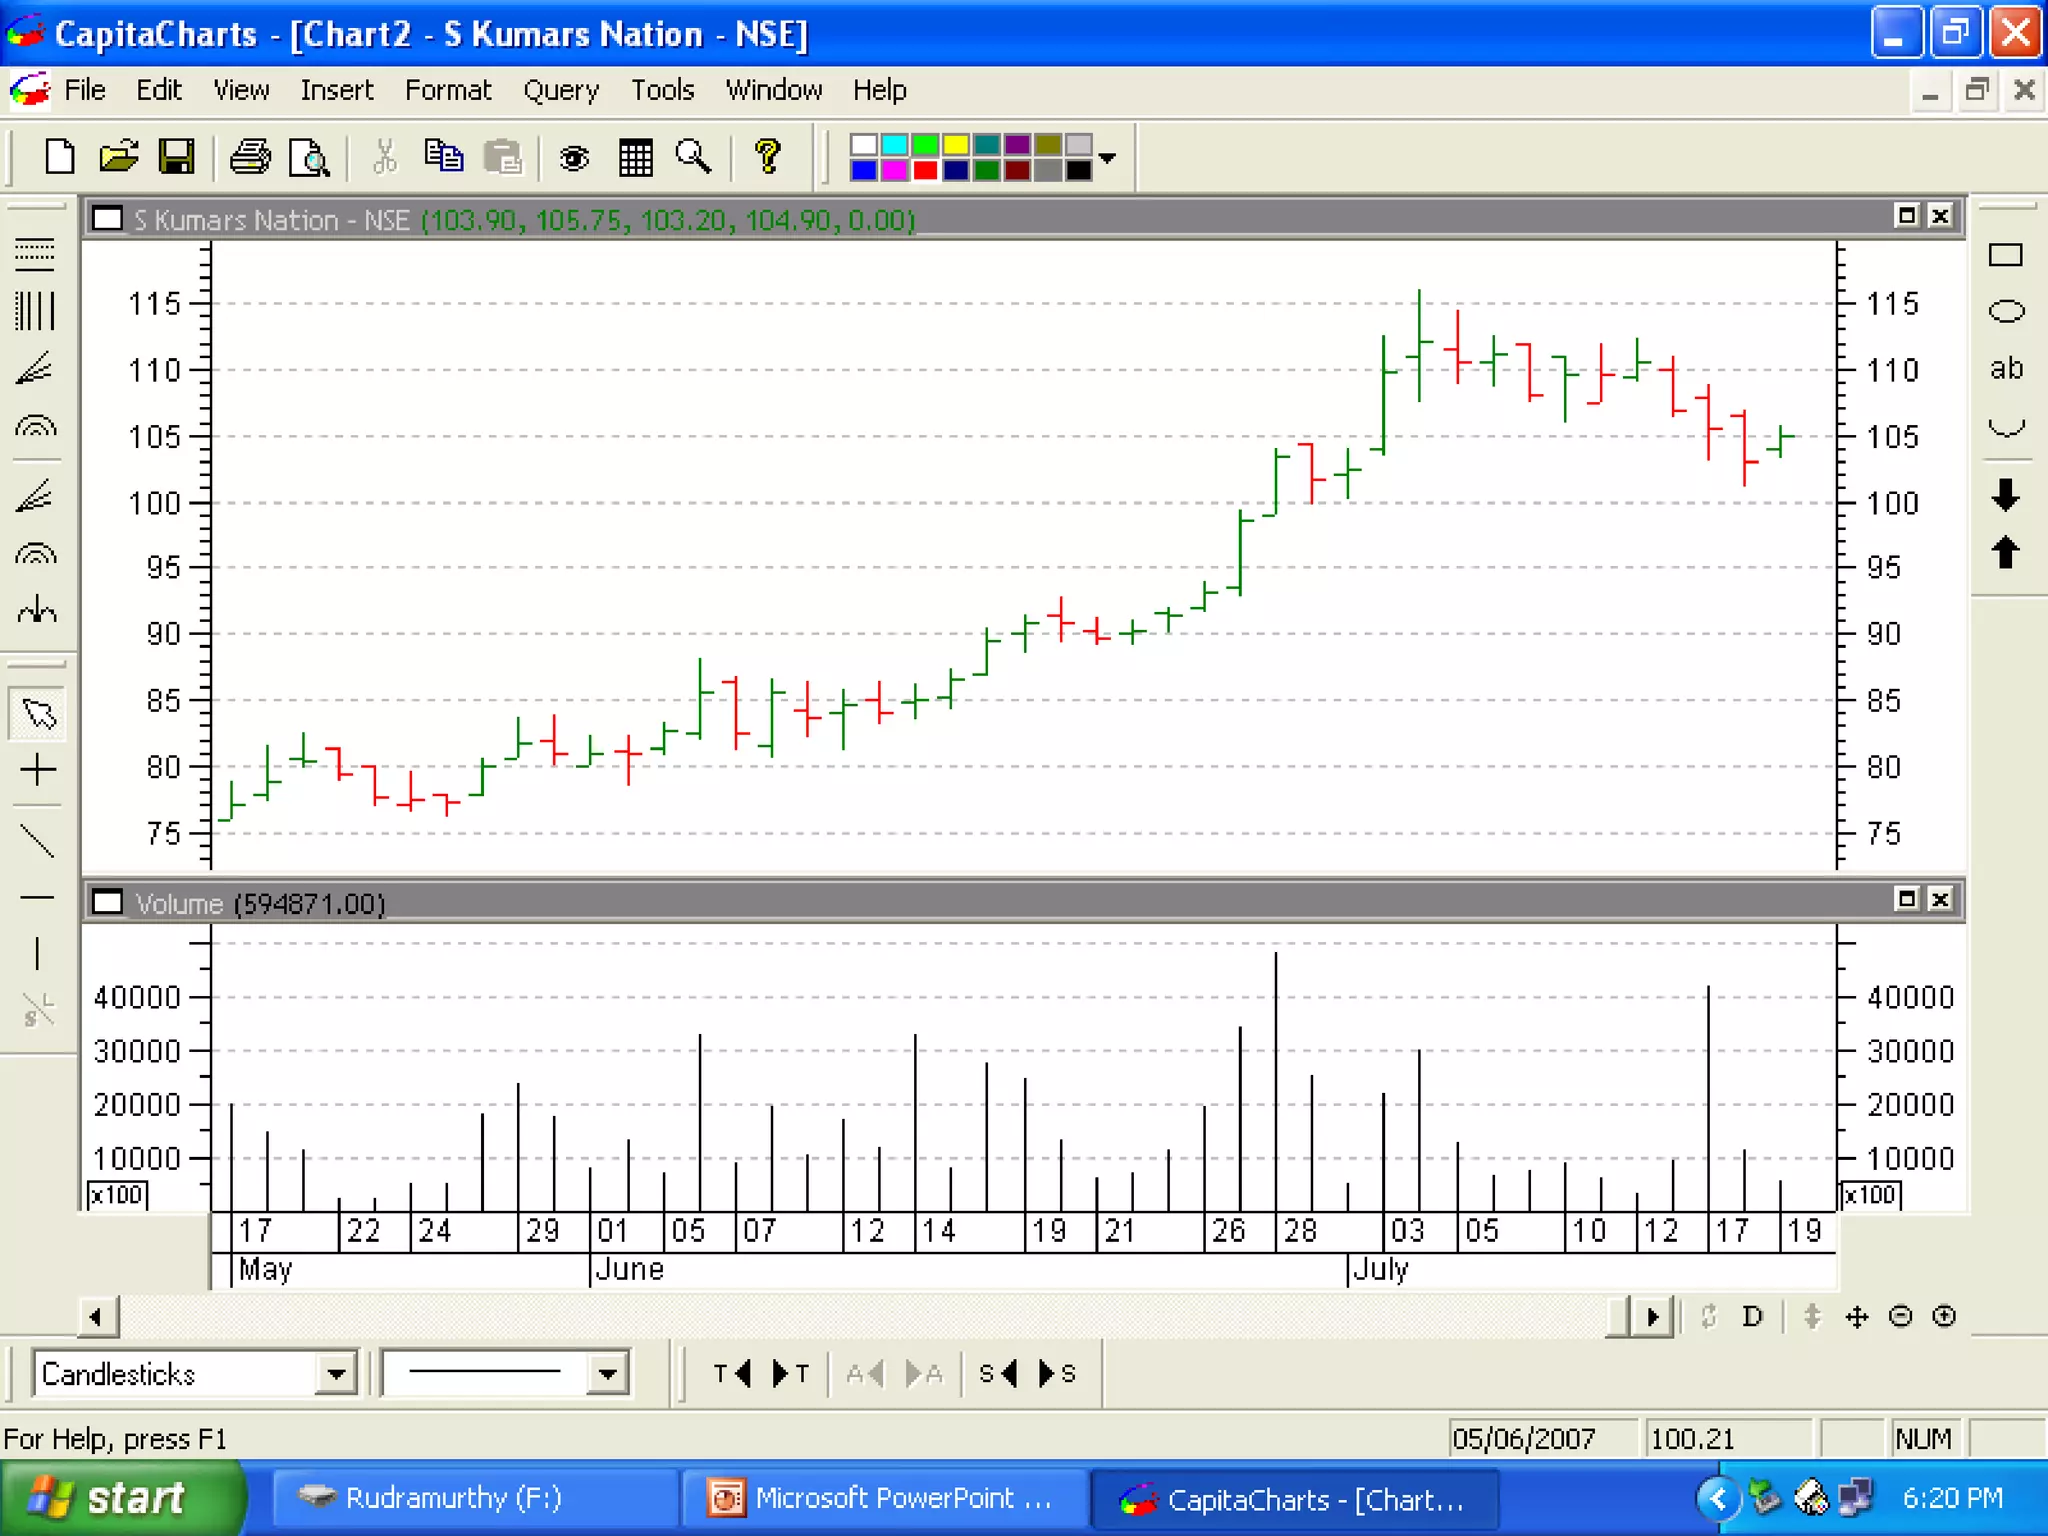Toggle the Volume panel white box
The height and width of the screenshot is (1536, 2048).
pyautogui.click(x=107, y=902)
